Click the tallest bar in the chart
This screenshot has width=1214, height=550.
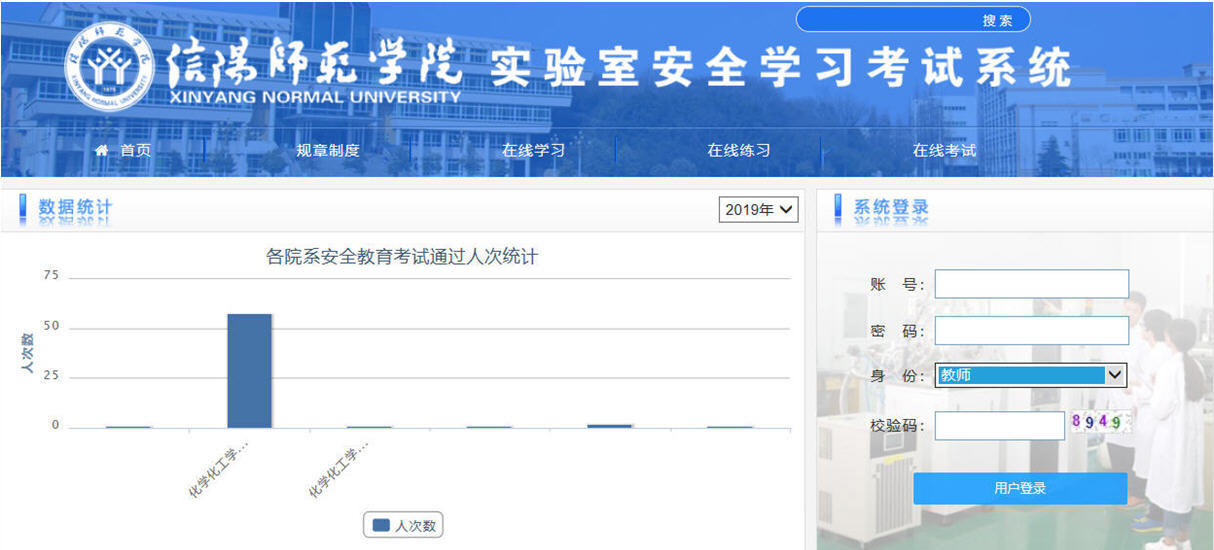[x=249, y=371]
